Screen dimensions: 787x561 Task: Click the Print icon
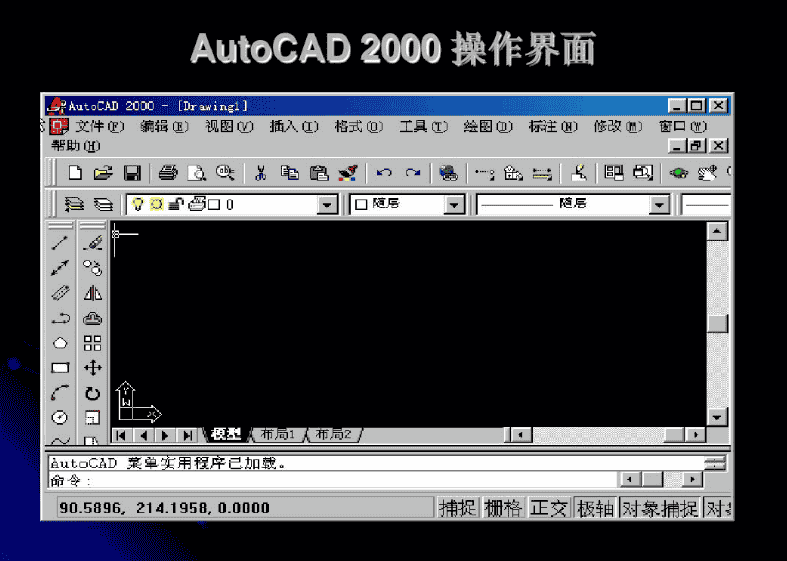click(x=168, y=173)
